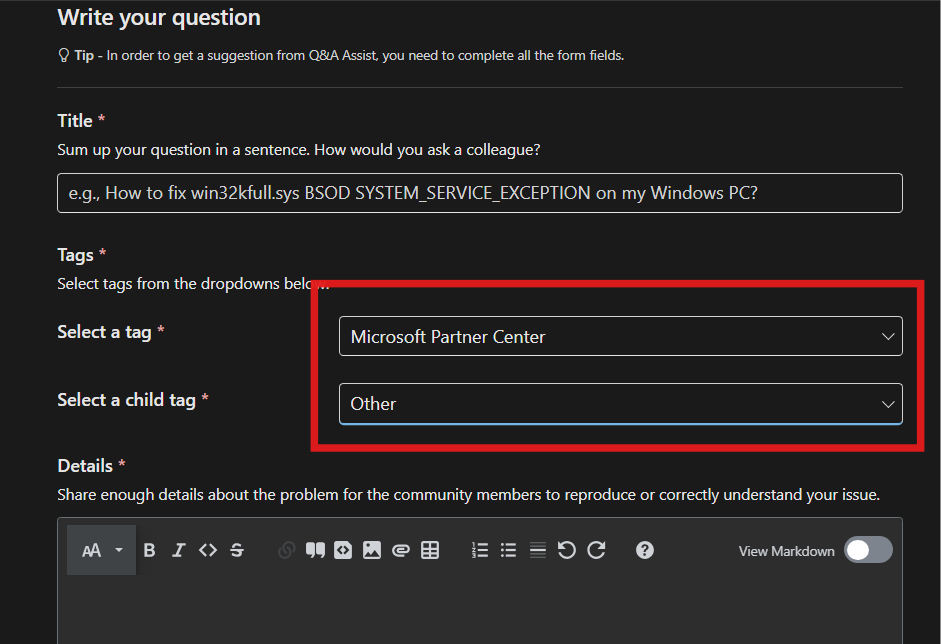Open the editor help icon

(x=645, y=550)
